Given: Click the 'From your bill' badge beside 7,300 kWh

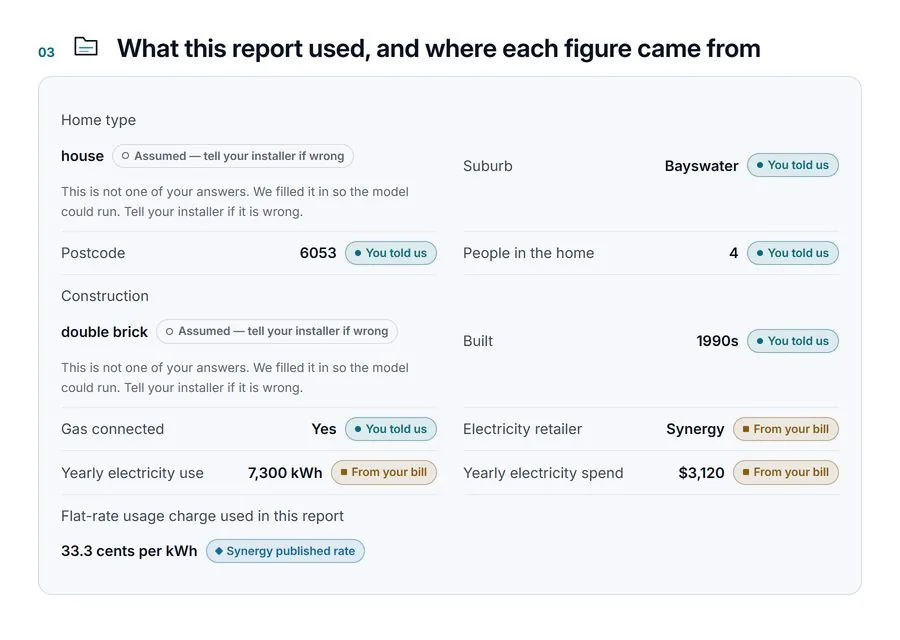Looking at the screenshot, I should click(384, 472).
